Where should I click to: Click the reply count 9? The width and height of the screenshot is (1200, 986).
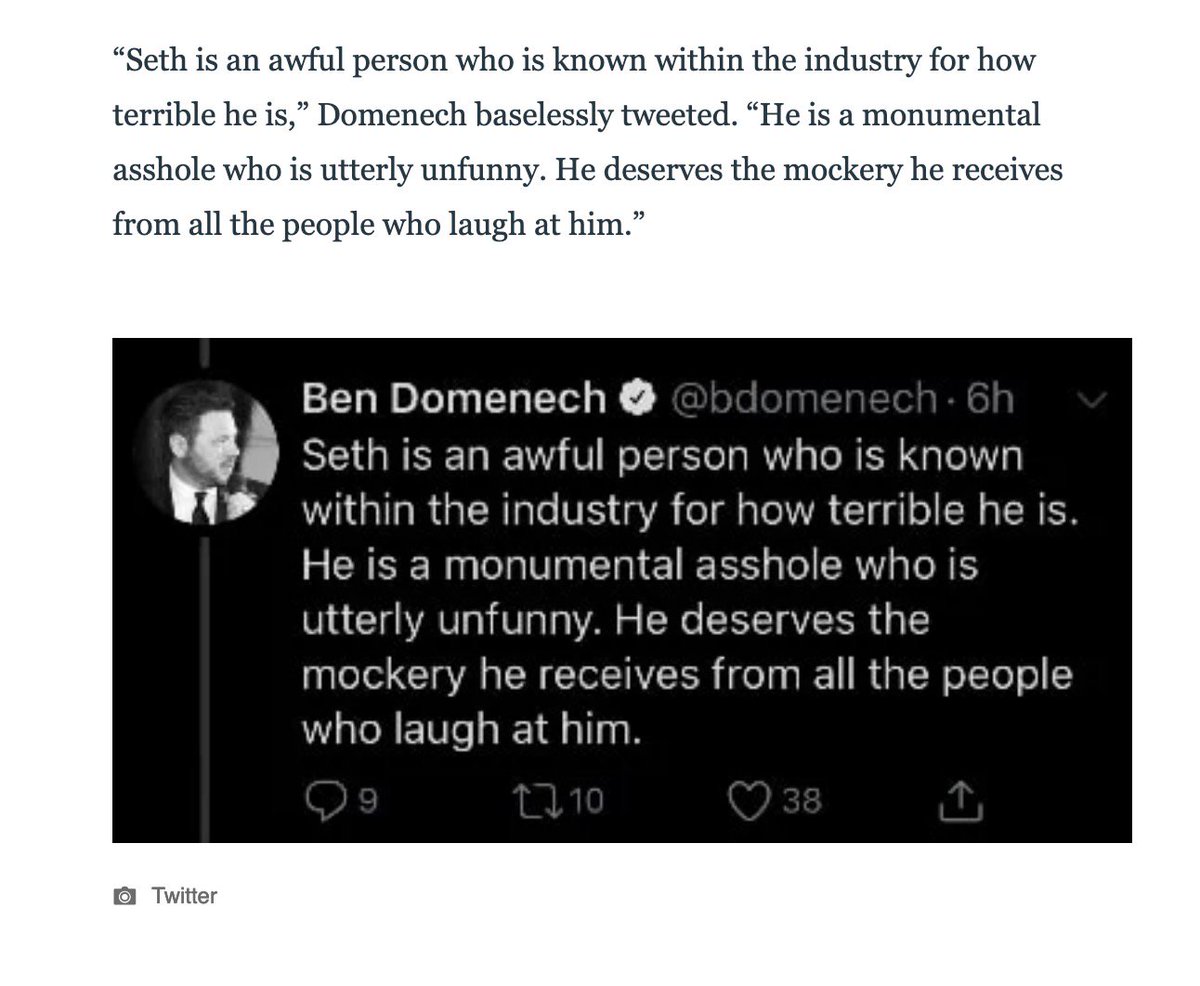367,801
